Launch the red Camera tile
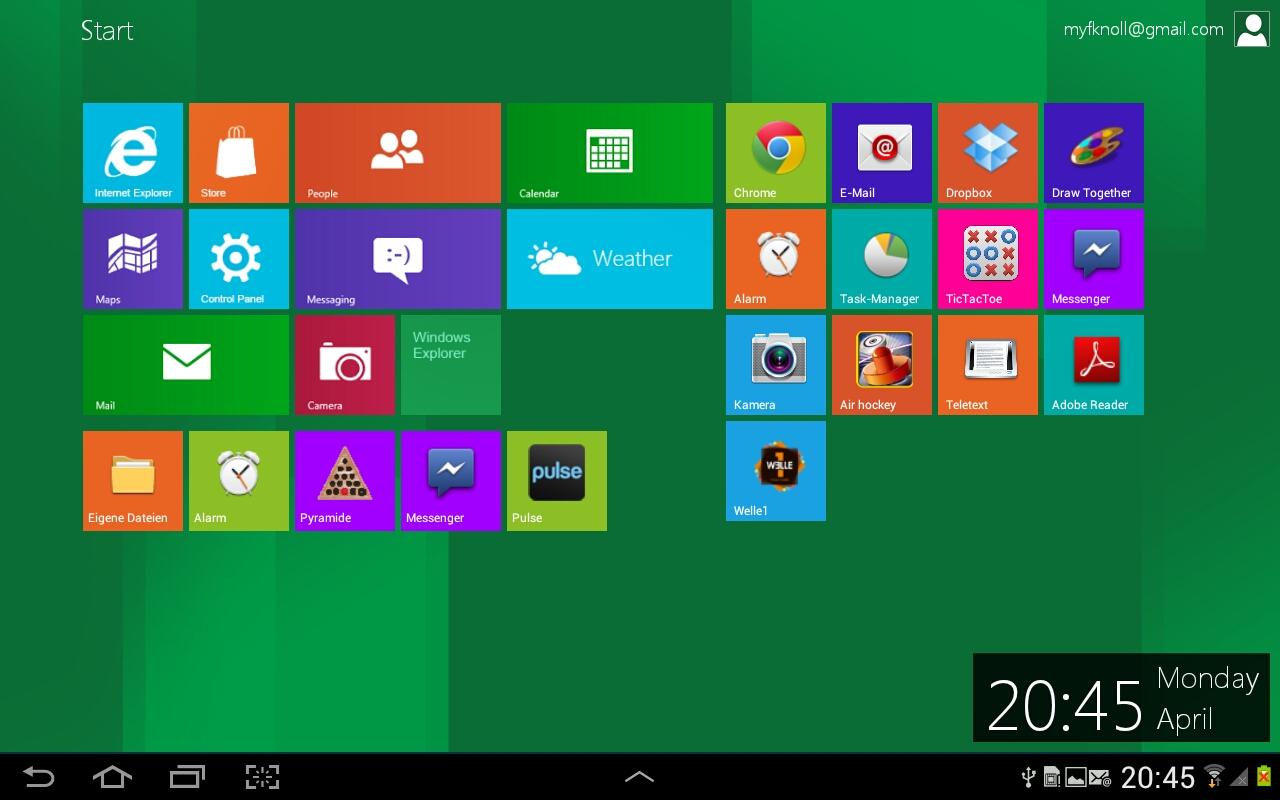 pyautogui.click(x=345, y=365)
